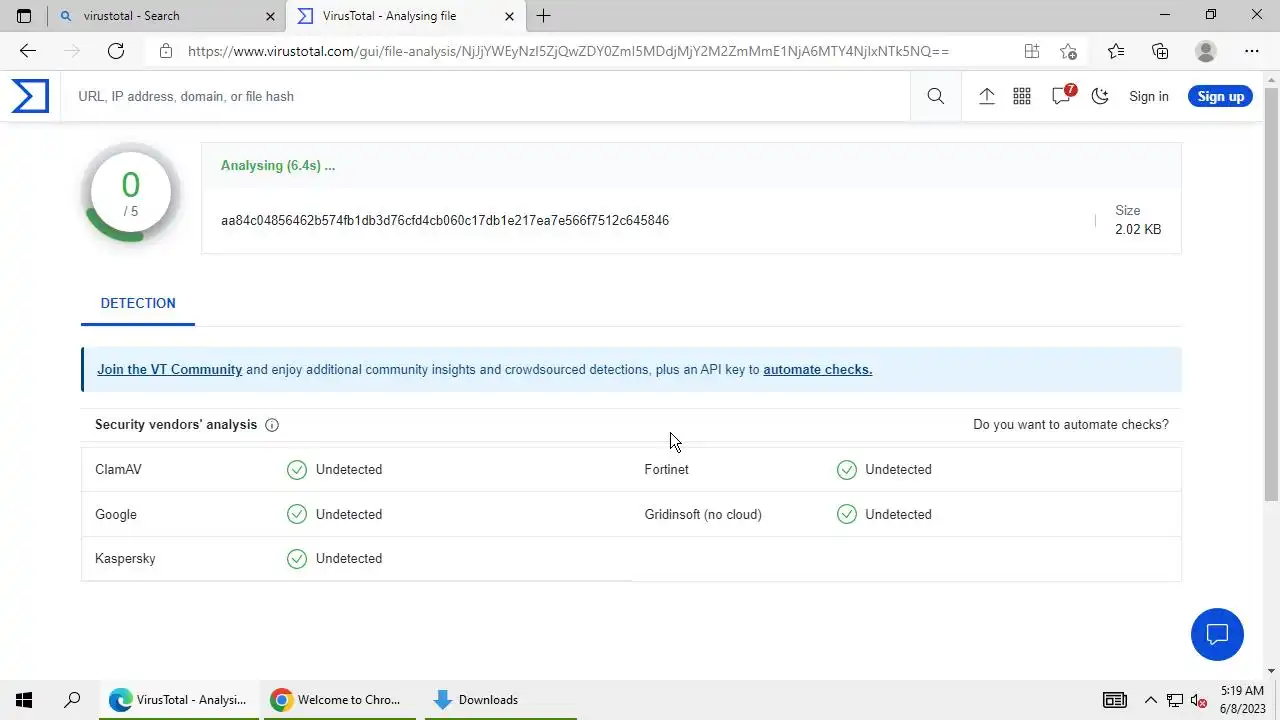Click the volume muted tray icon
The image size is (1280, 720).
pyautogui.click(x=1198, y=700)
